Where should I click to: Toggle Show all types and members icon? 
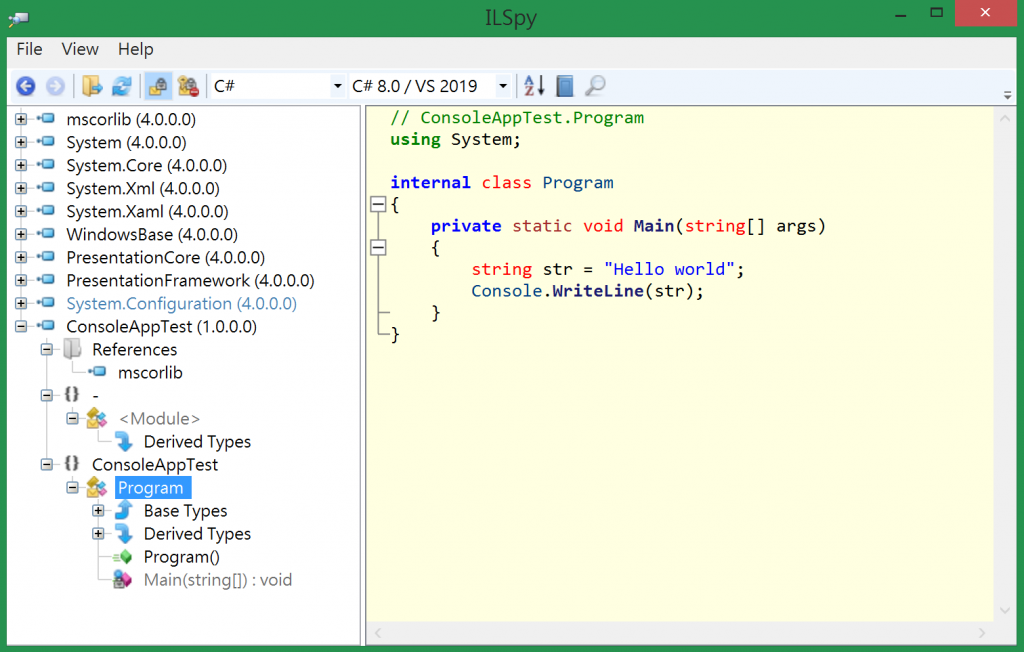(x=188, y=86)
